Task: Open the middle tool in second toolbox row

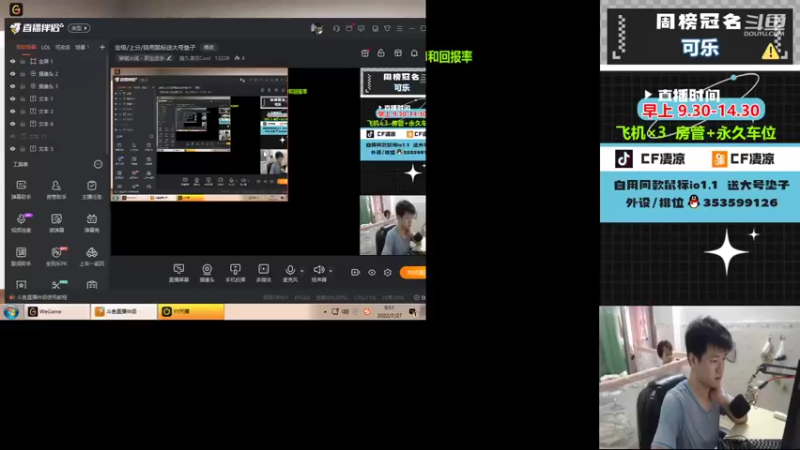Action: click(x=56, y=223)
